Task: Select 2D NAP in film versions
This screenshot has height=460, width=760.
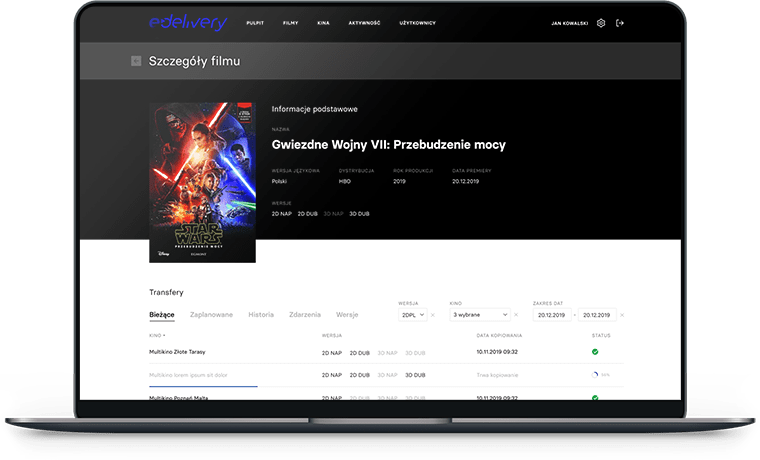Action: click(282, 214)
